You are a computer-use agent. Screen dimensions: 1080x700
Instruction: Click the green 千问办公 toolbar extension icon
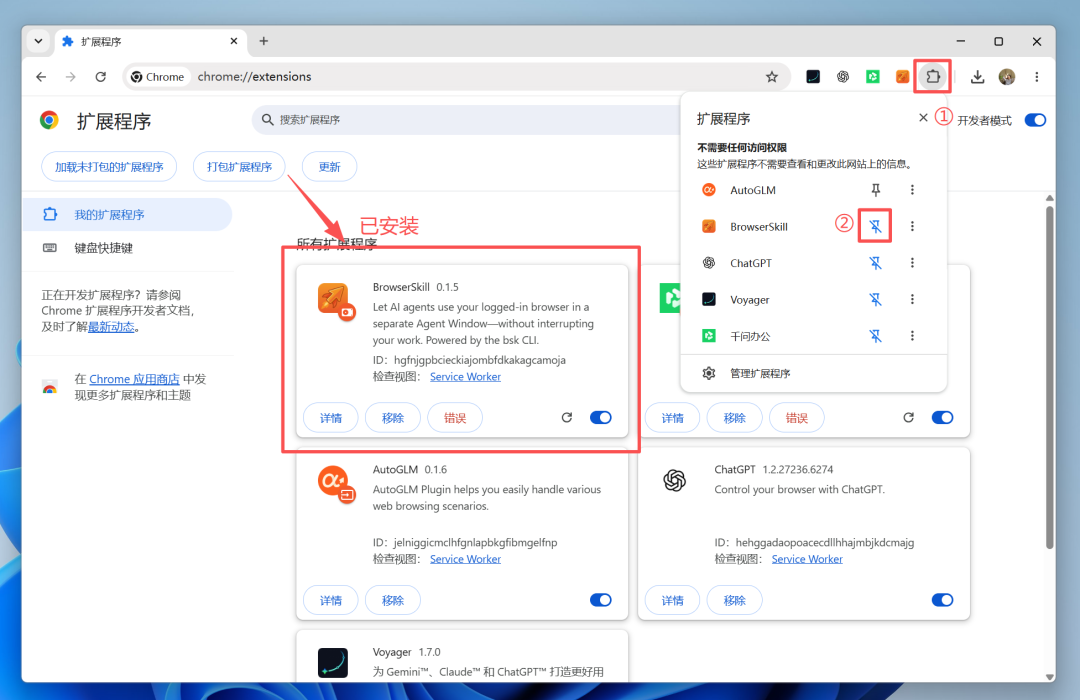tap(873, 76)
